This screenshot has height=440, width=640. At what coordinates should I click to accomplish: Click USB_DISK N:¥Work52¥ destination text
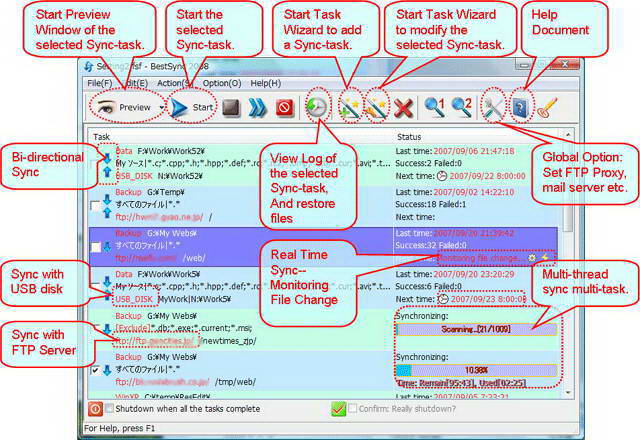[x=159, y=176]
